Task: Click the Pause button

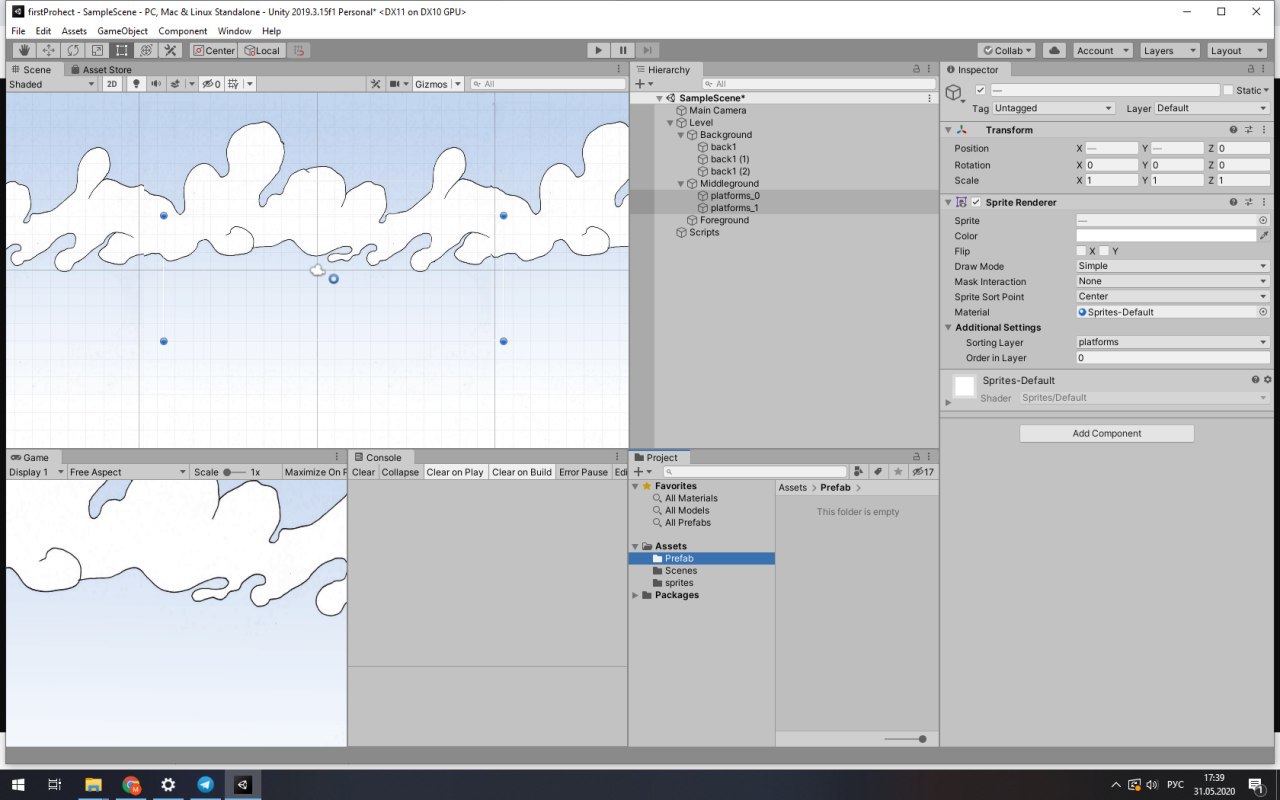Action: pos(623,50)
